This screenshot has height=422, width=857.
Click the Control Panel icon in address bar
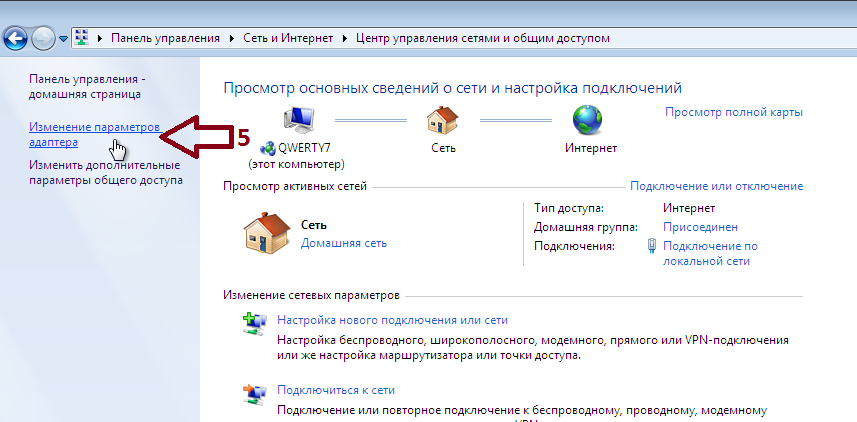pyautogui.click(x=81, y=38)
